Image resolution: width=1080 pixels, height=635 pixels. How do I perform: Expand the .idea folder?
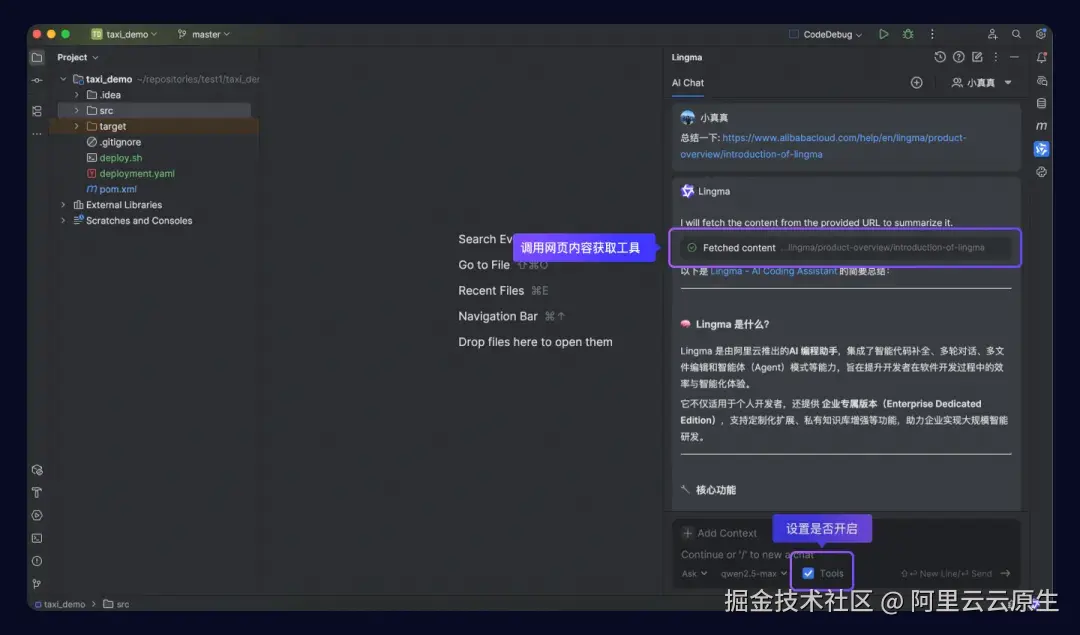tap(76, 95)
